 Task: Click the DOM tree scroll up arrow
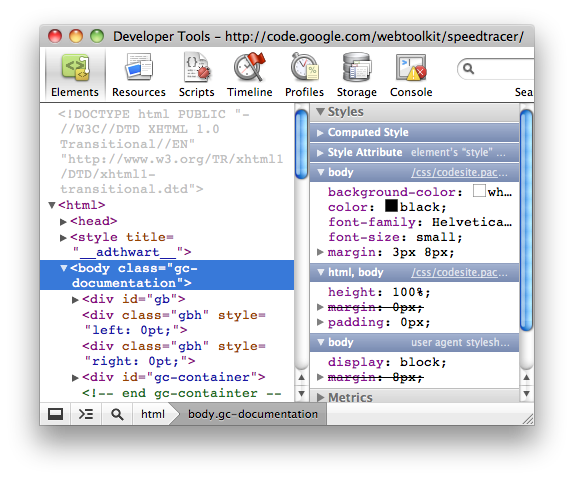(302, 377)
